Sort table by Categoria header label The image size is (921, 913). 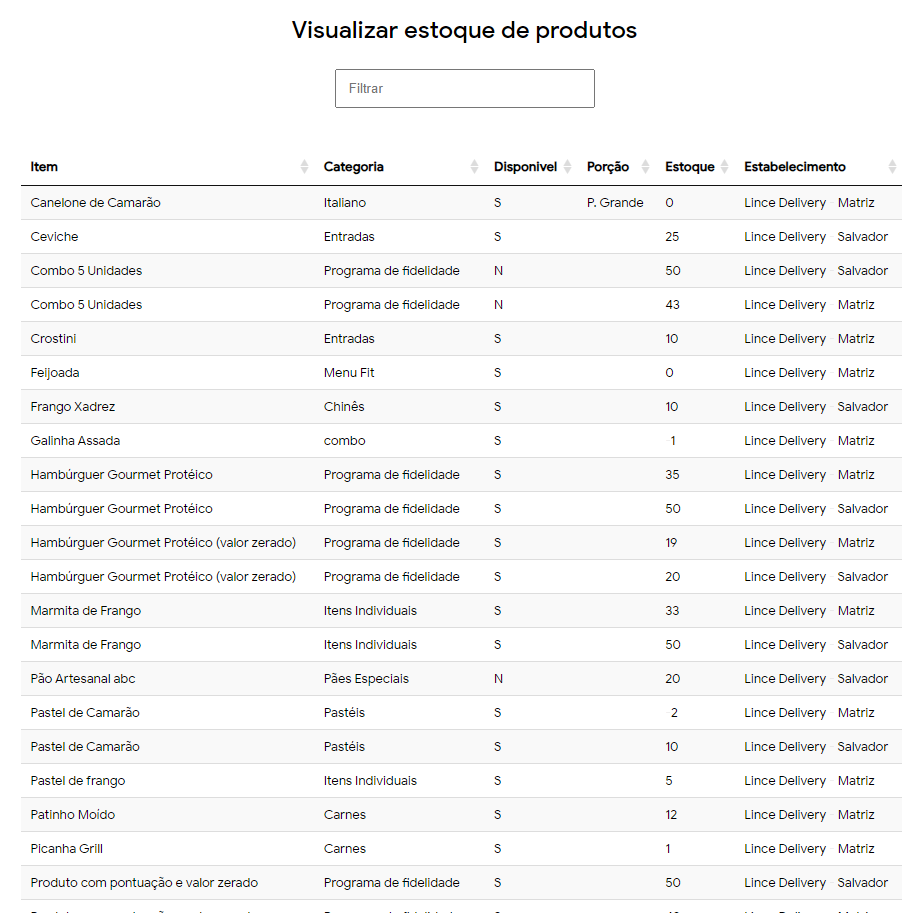[353, 167]
